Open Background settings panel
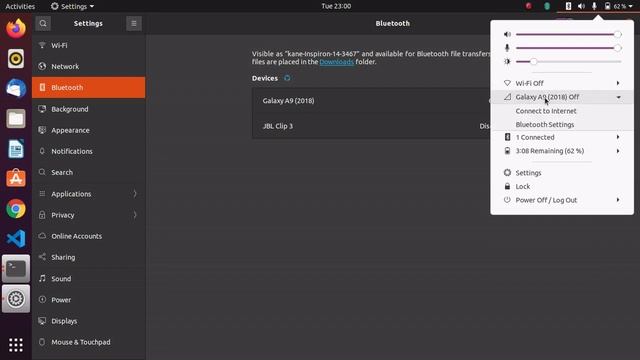 point(89,109)
